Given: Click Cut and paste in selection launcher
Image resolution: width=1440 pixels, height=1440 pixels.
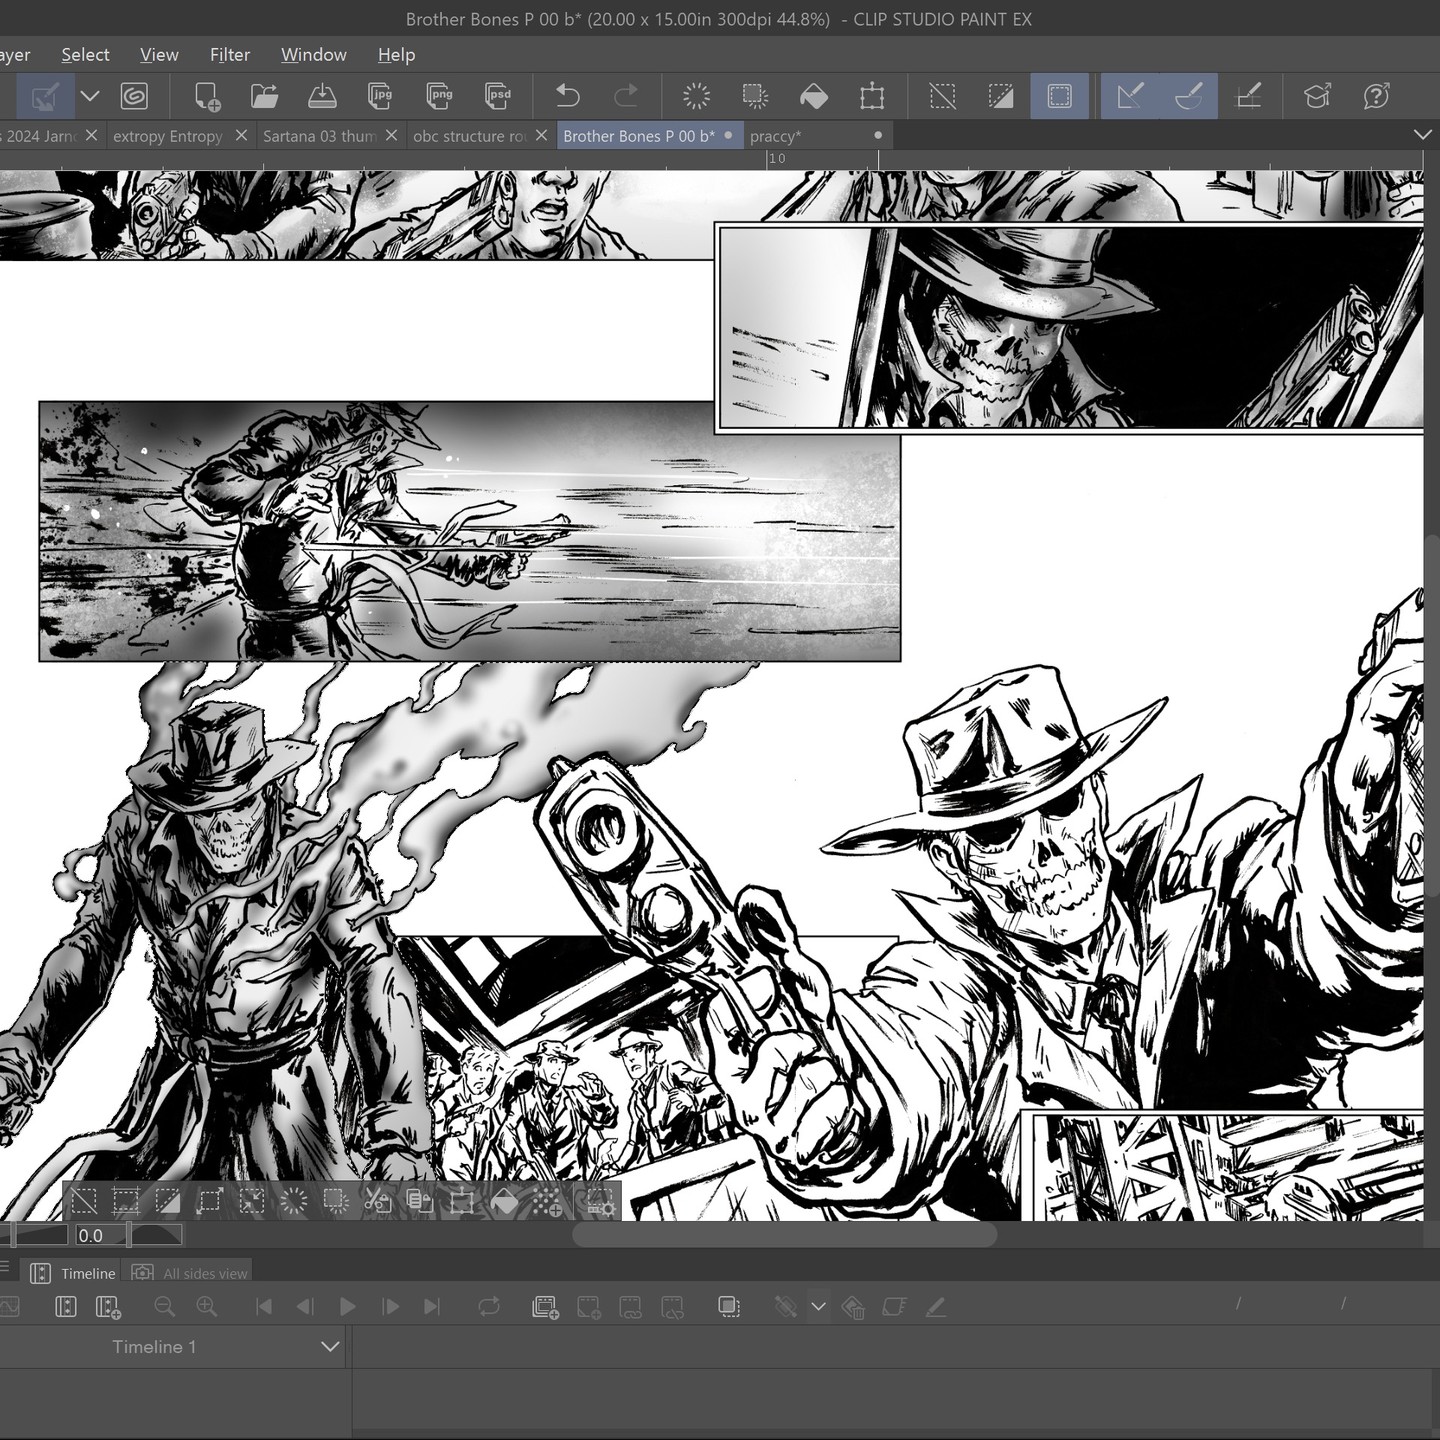Looking at the screenshot, I should [x=377, y=1200].
